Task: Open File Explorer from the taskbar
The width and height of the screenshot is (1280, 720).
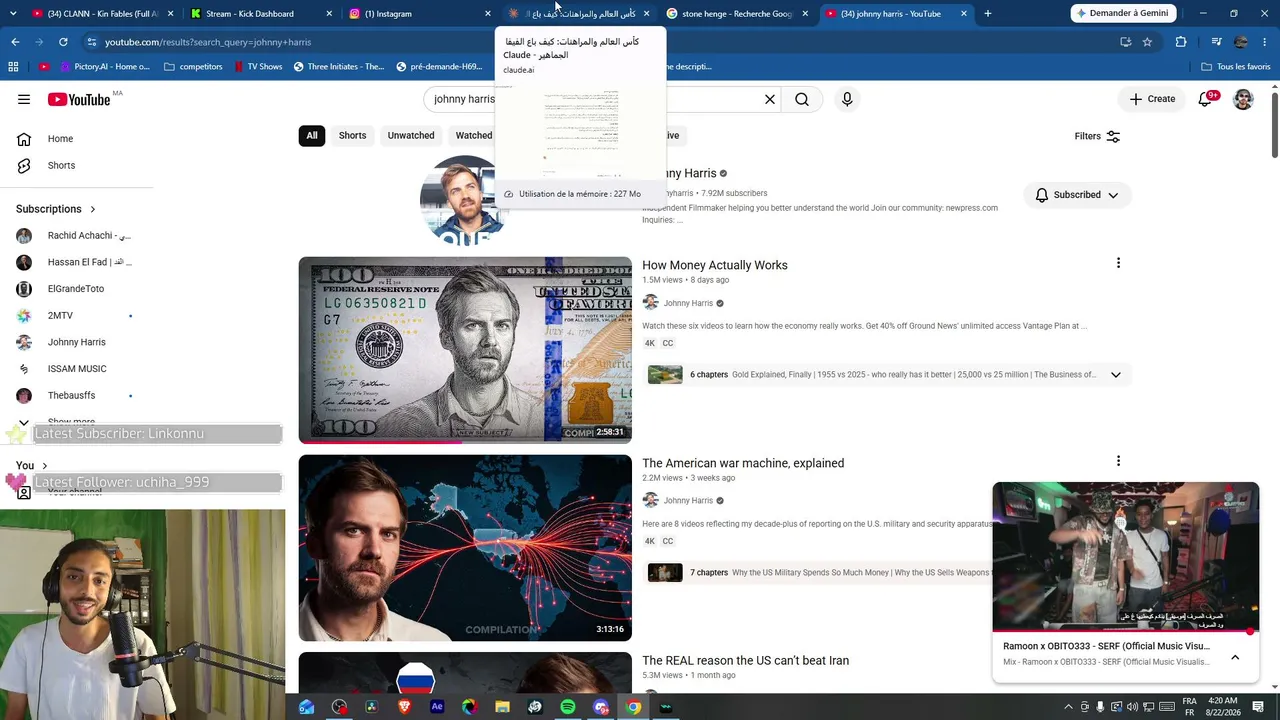Action: pyautogui.click(x=502, y=707)
